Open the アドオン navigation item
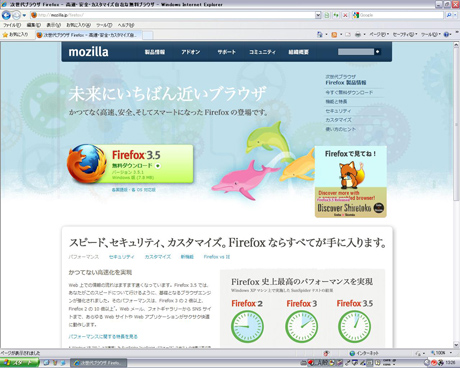 191,52
